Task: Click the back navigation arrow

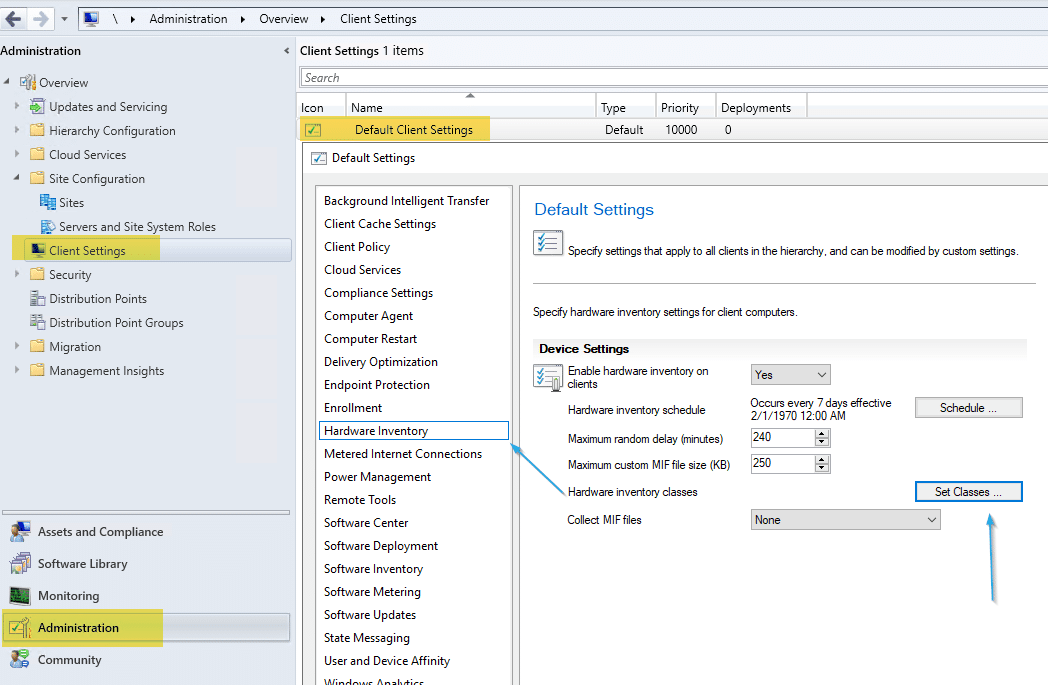Action: (x=13, y=18)
